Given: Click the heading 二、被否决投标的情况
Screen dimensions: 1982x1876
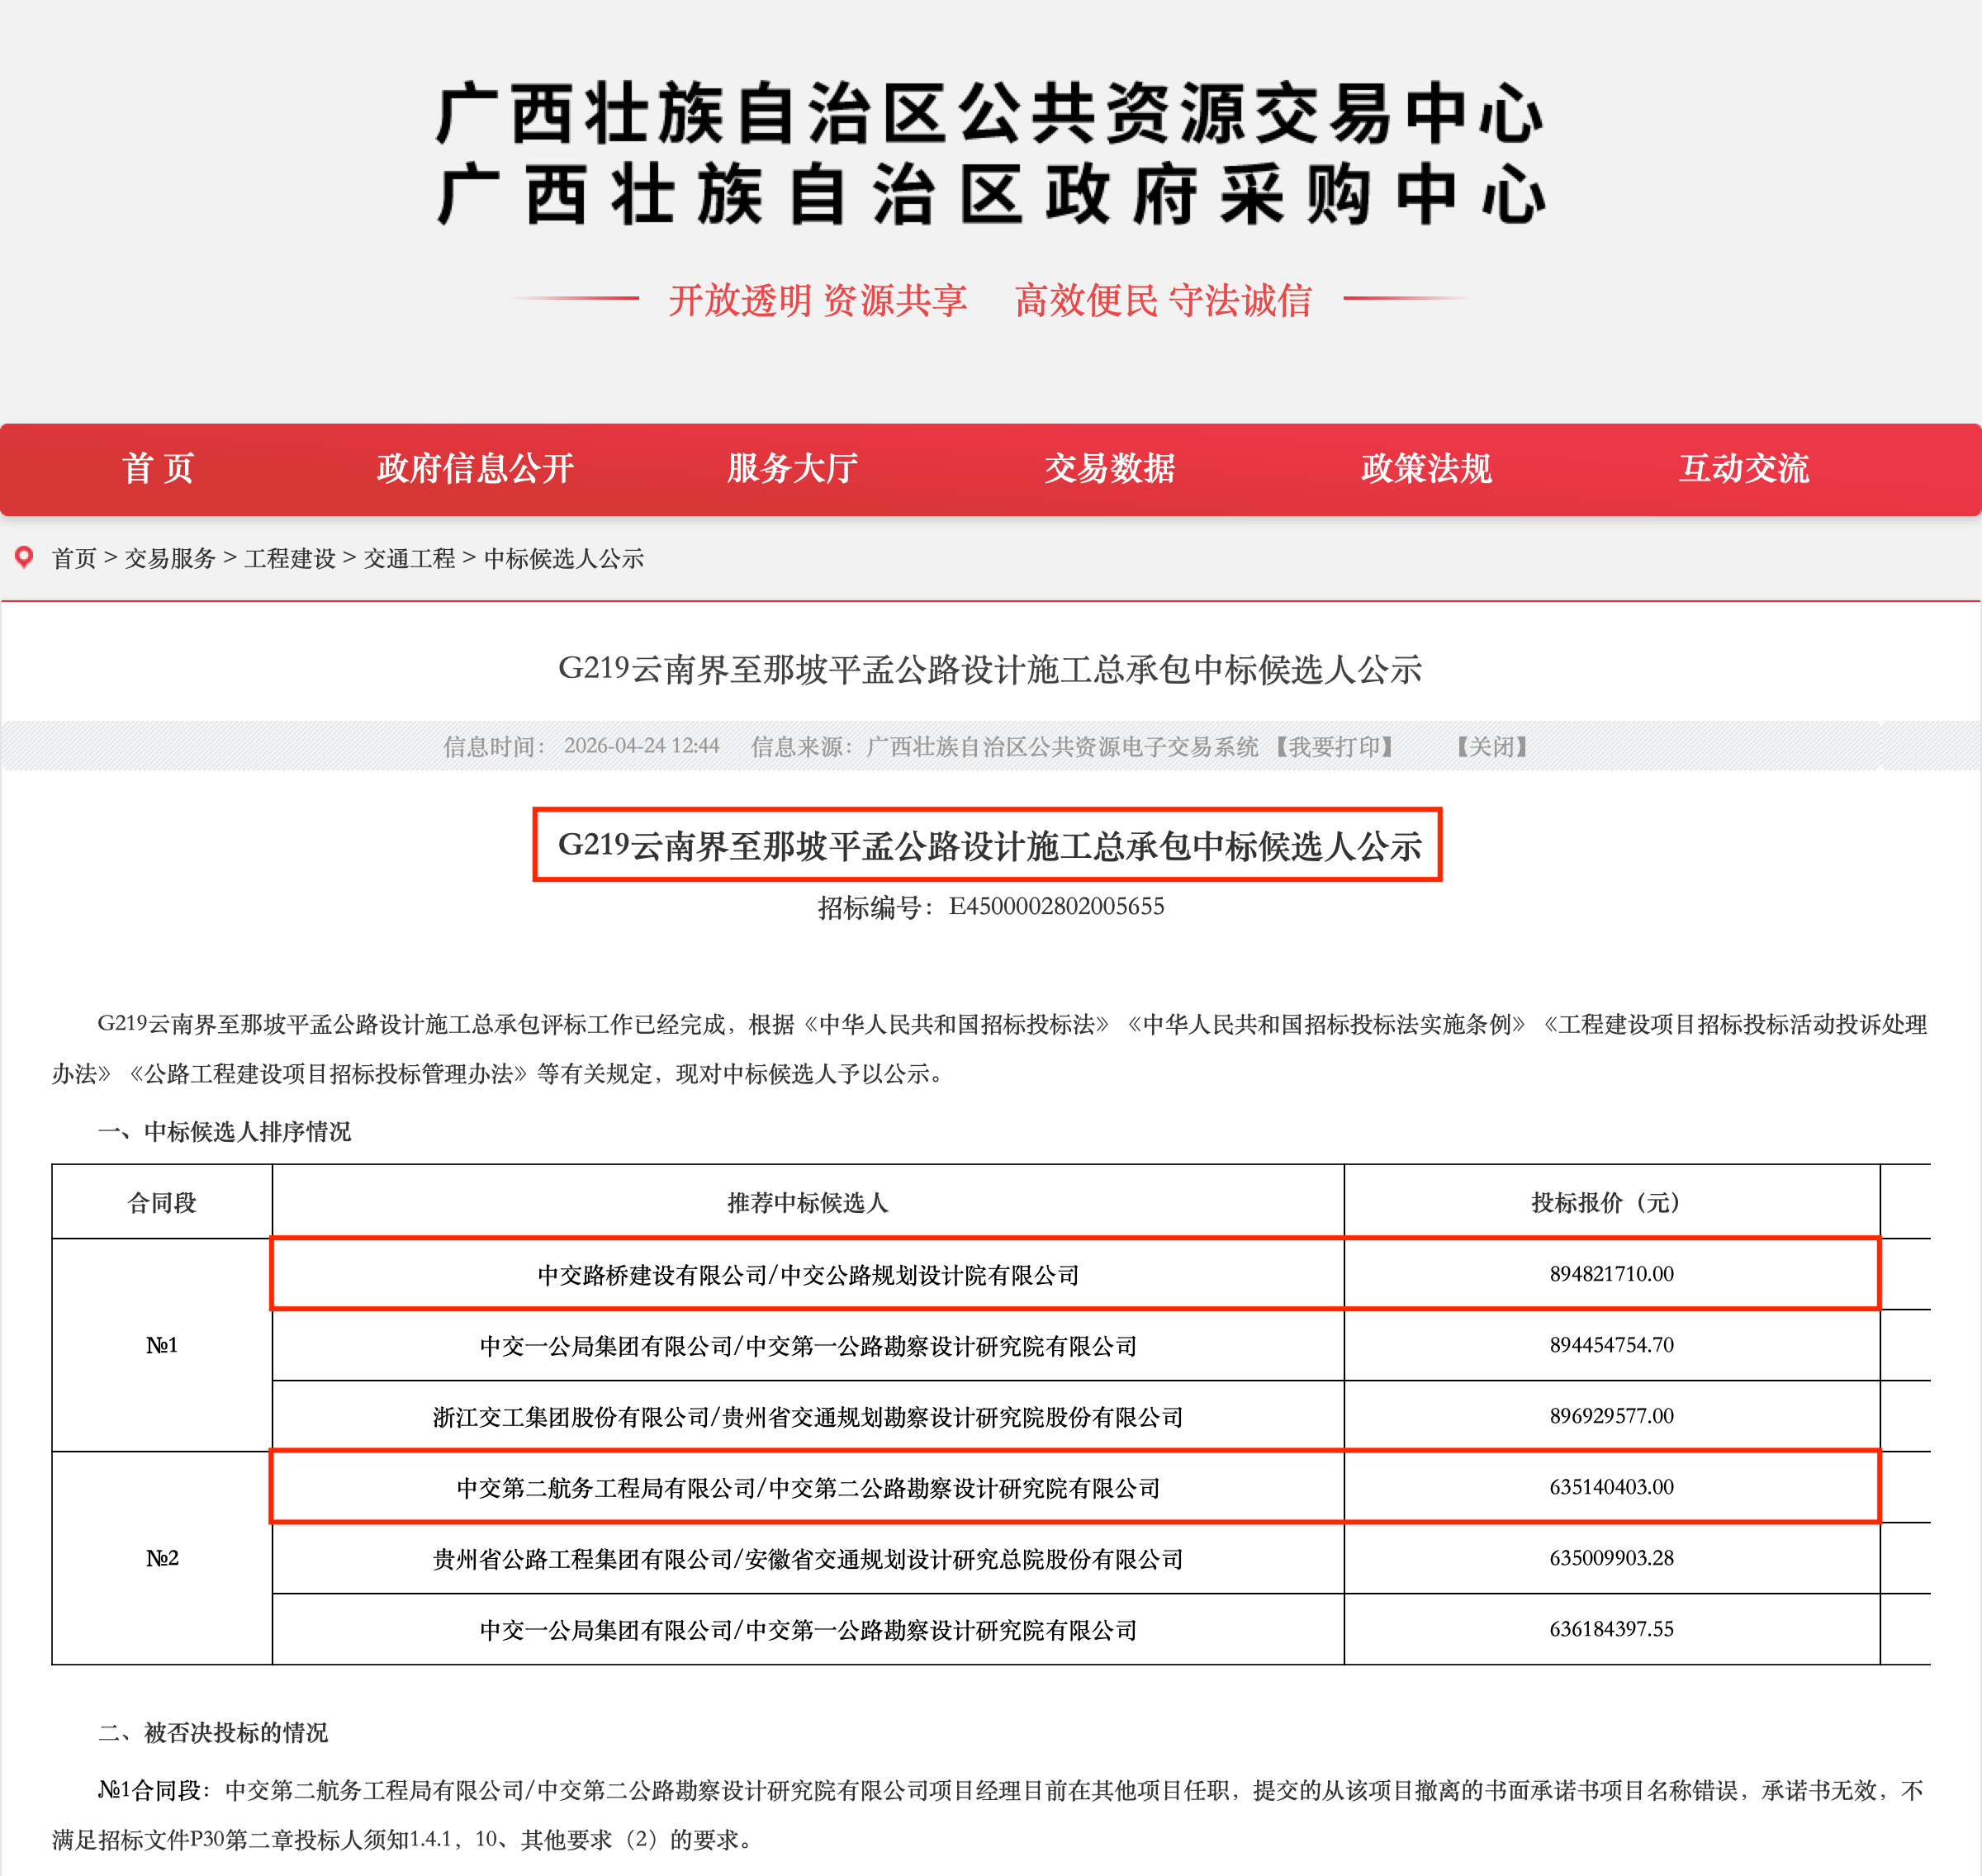Looking at the screenshot, I should pos(213,1732).
